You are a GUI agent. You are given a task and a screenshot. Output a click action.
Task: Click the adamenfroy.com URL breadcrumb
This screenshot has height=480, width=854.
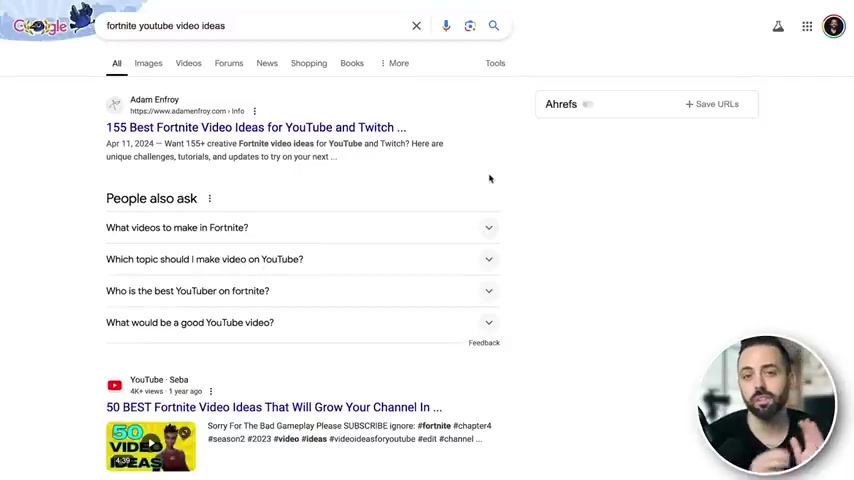[187, 111]
